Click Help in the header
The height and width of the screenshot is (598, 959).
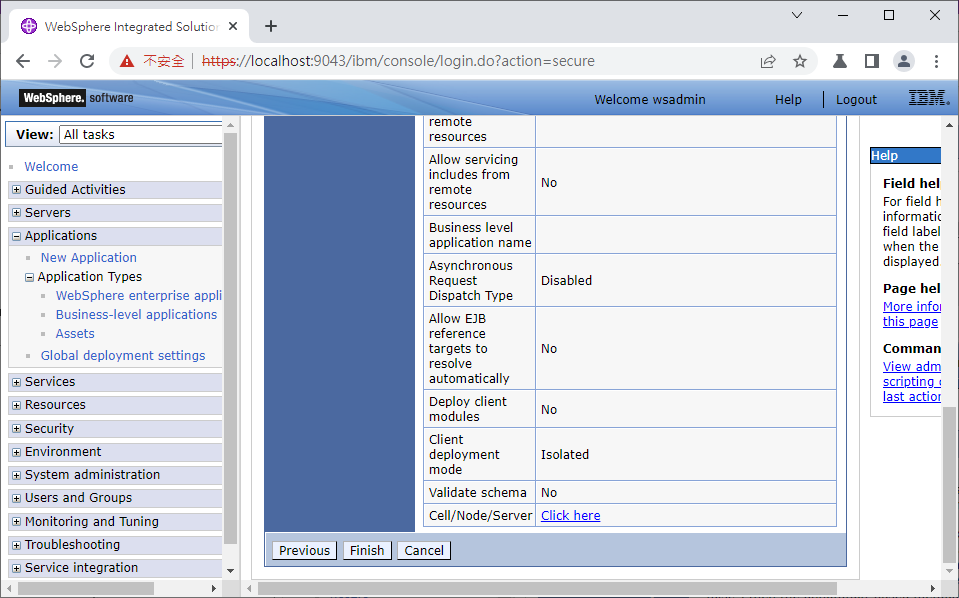[x=788, y=100]
